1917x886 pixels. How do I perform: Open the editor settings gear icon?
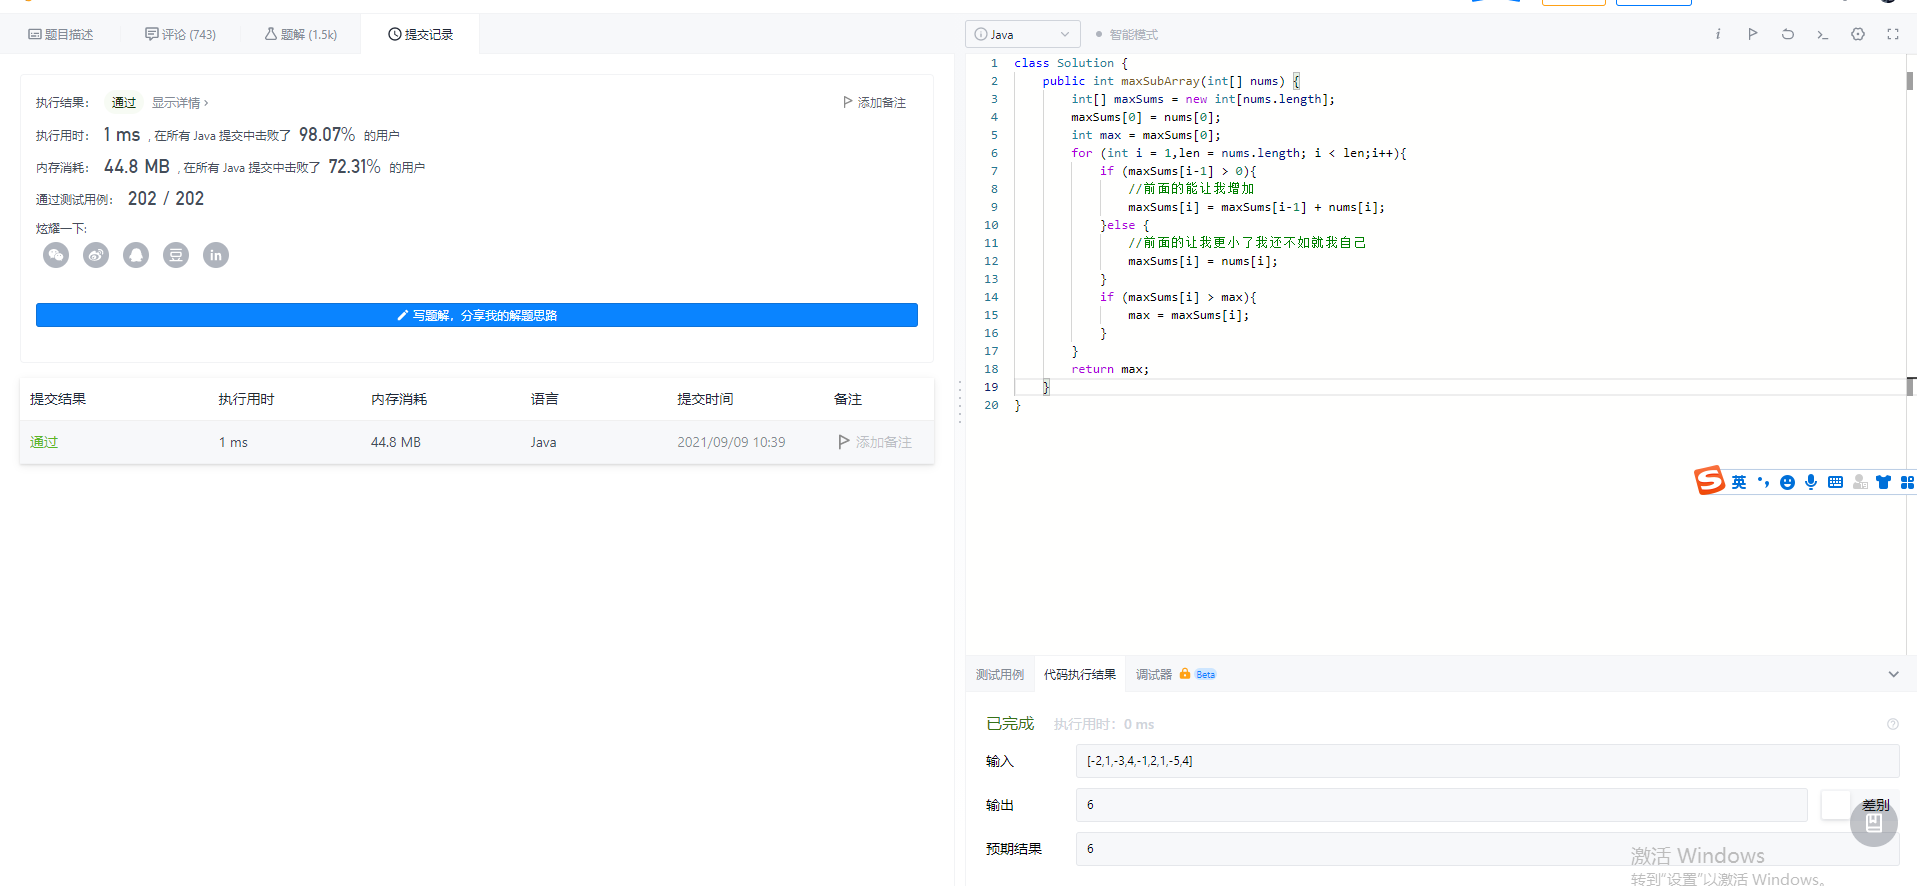coord(1858,34)
